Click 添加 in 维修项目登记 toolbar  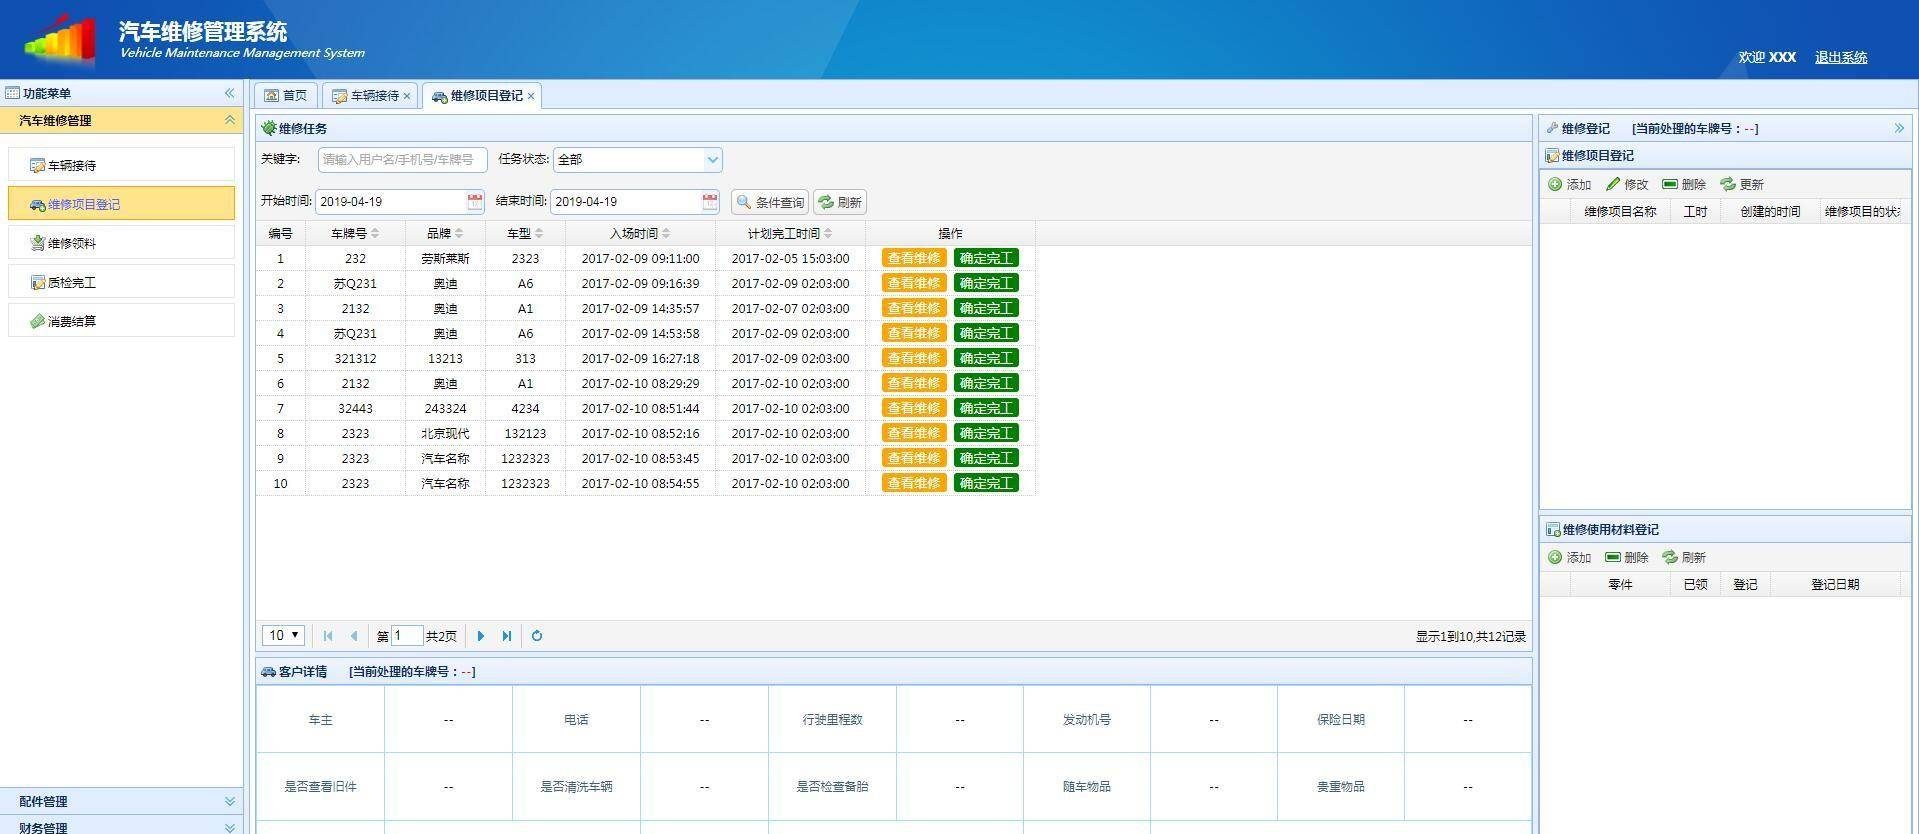[x=1570, y=184]
